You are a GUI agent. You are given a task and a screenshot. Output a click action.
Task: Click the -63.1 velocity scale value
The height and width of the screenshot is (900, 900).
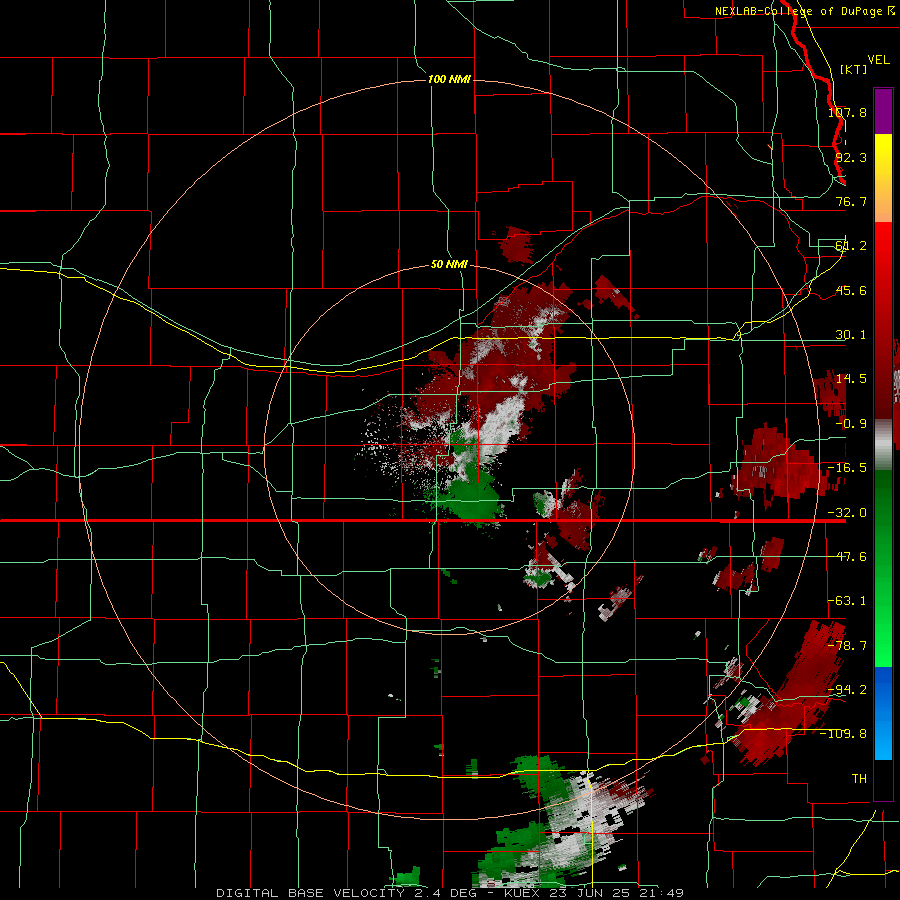pyautogui.click(x=847, y=601)
